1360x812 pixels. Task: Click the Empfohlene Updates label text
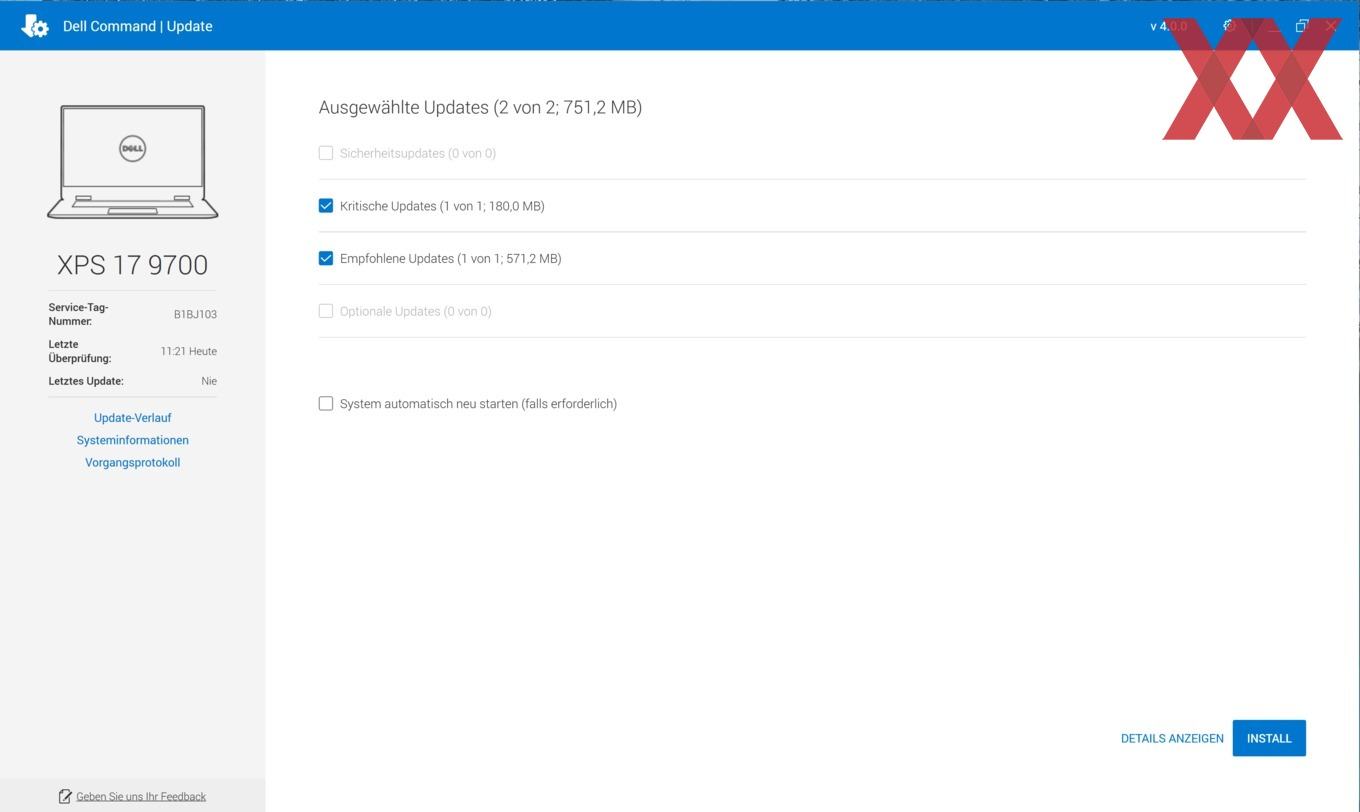[x=451, y=258]
